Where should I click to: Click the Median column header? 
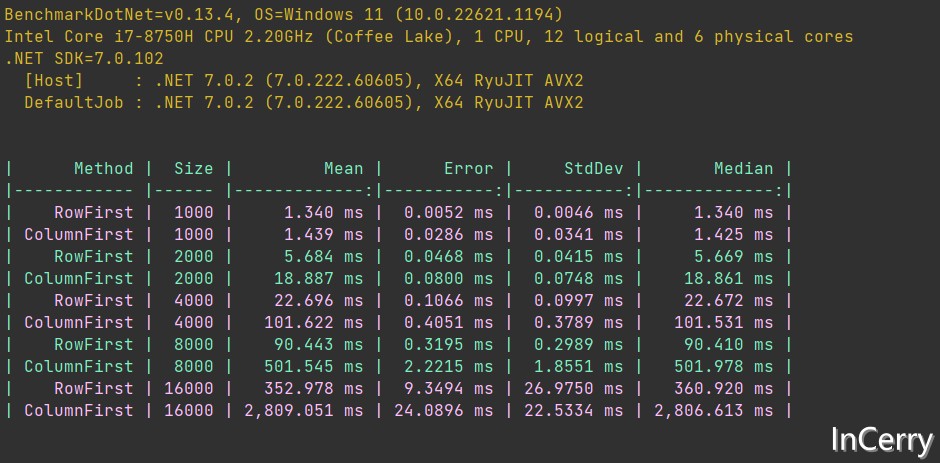click(x=743, y=169)
